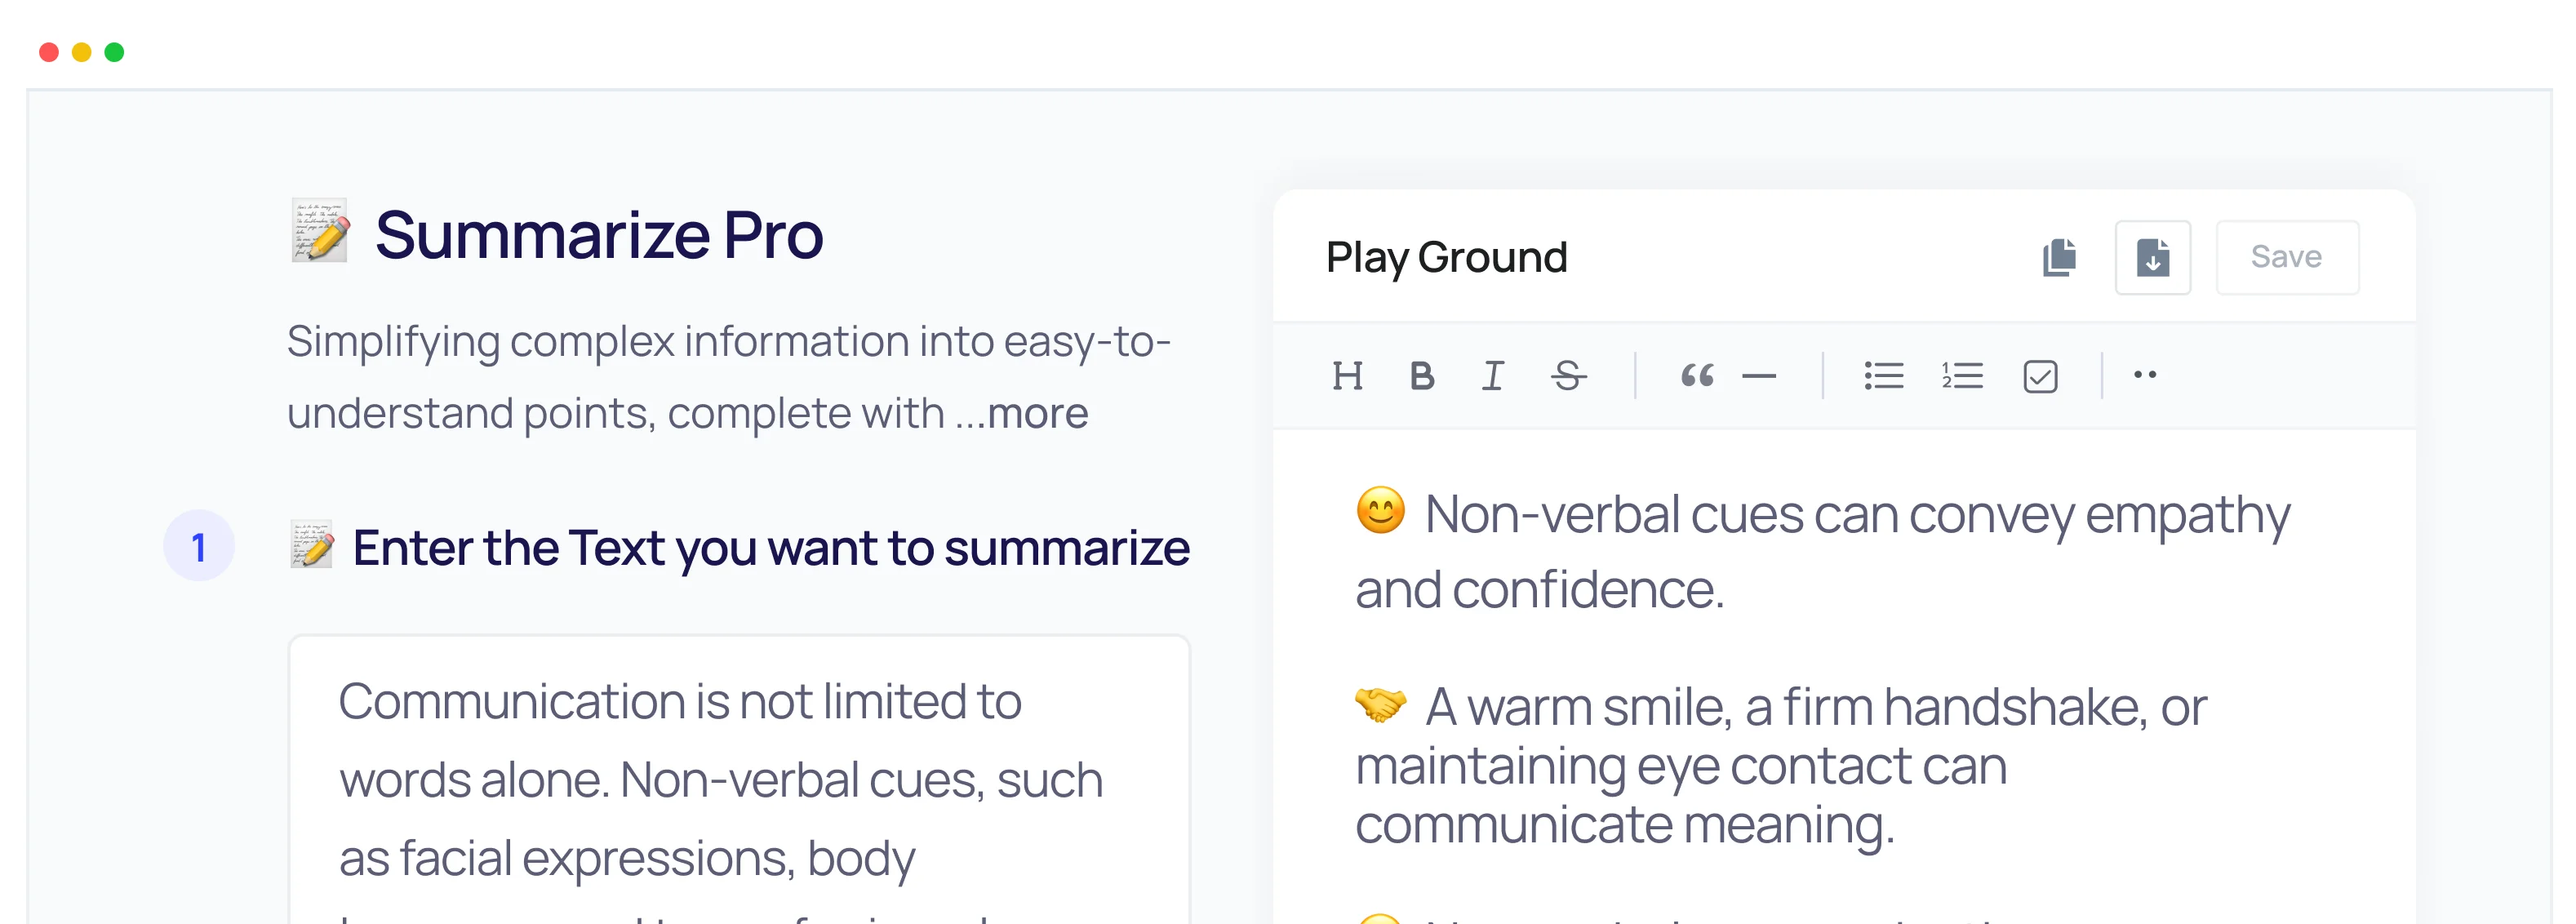This screenshot has height=924, width=2576.
Task: Toggle Bold formatting
Action: (1421, 376)
